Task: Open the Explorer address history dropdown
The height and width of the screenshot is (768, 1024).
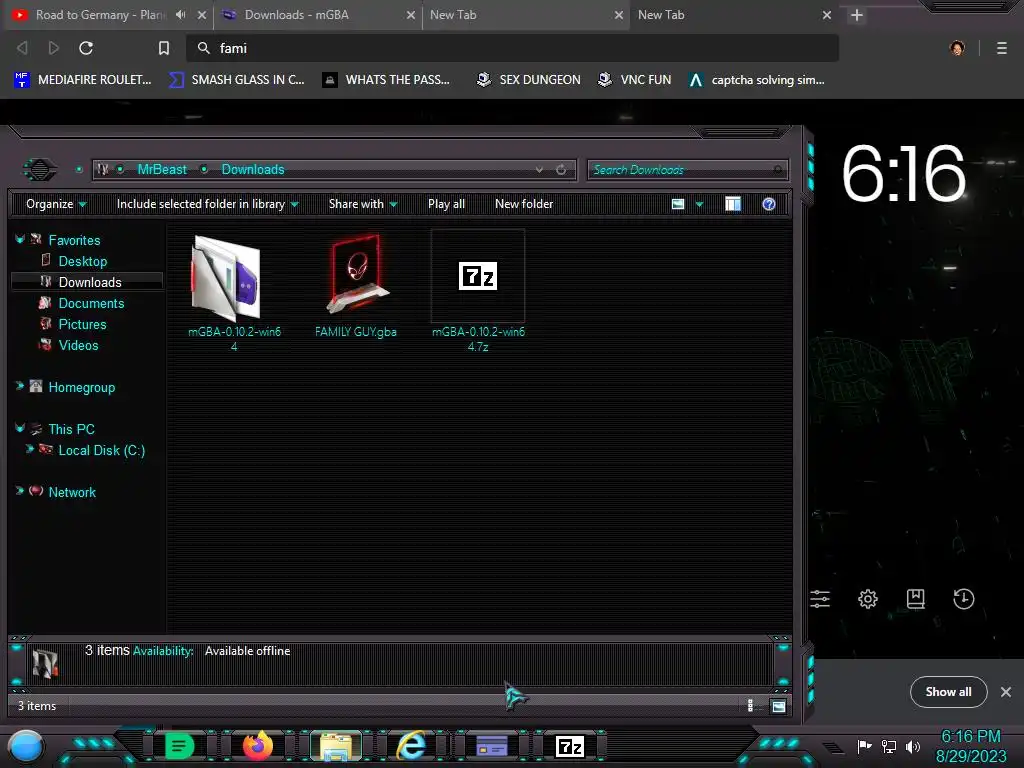Action: pos(539,170)
